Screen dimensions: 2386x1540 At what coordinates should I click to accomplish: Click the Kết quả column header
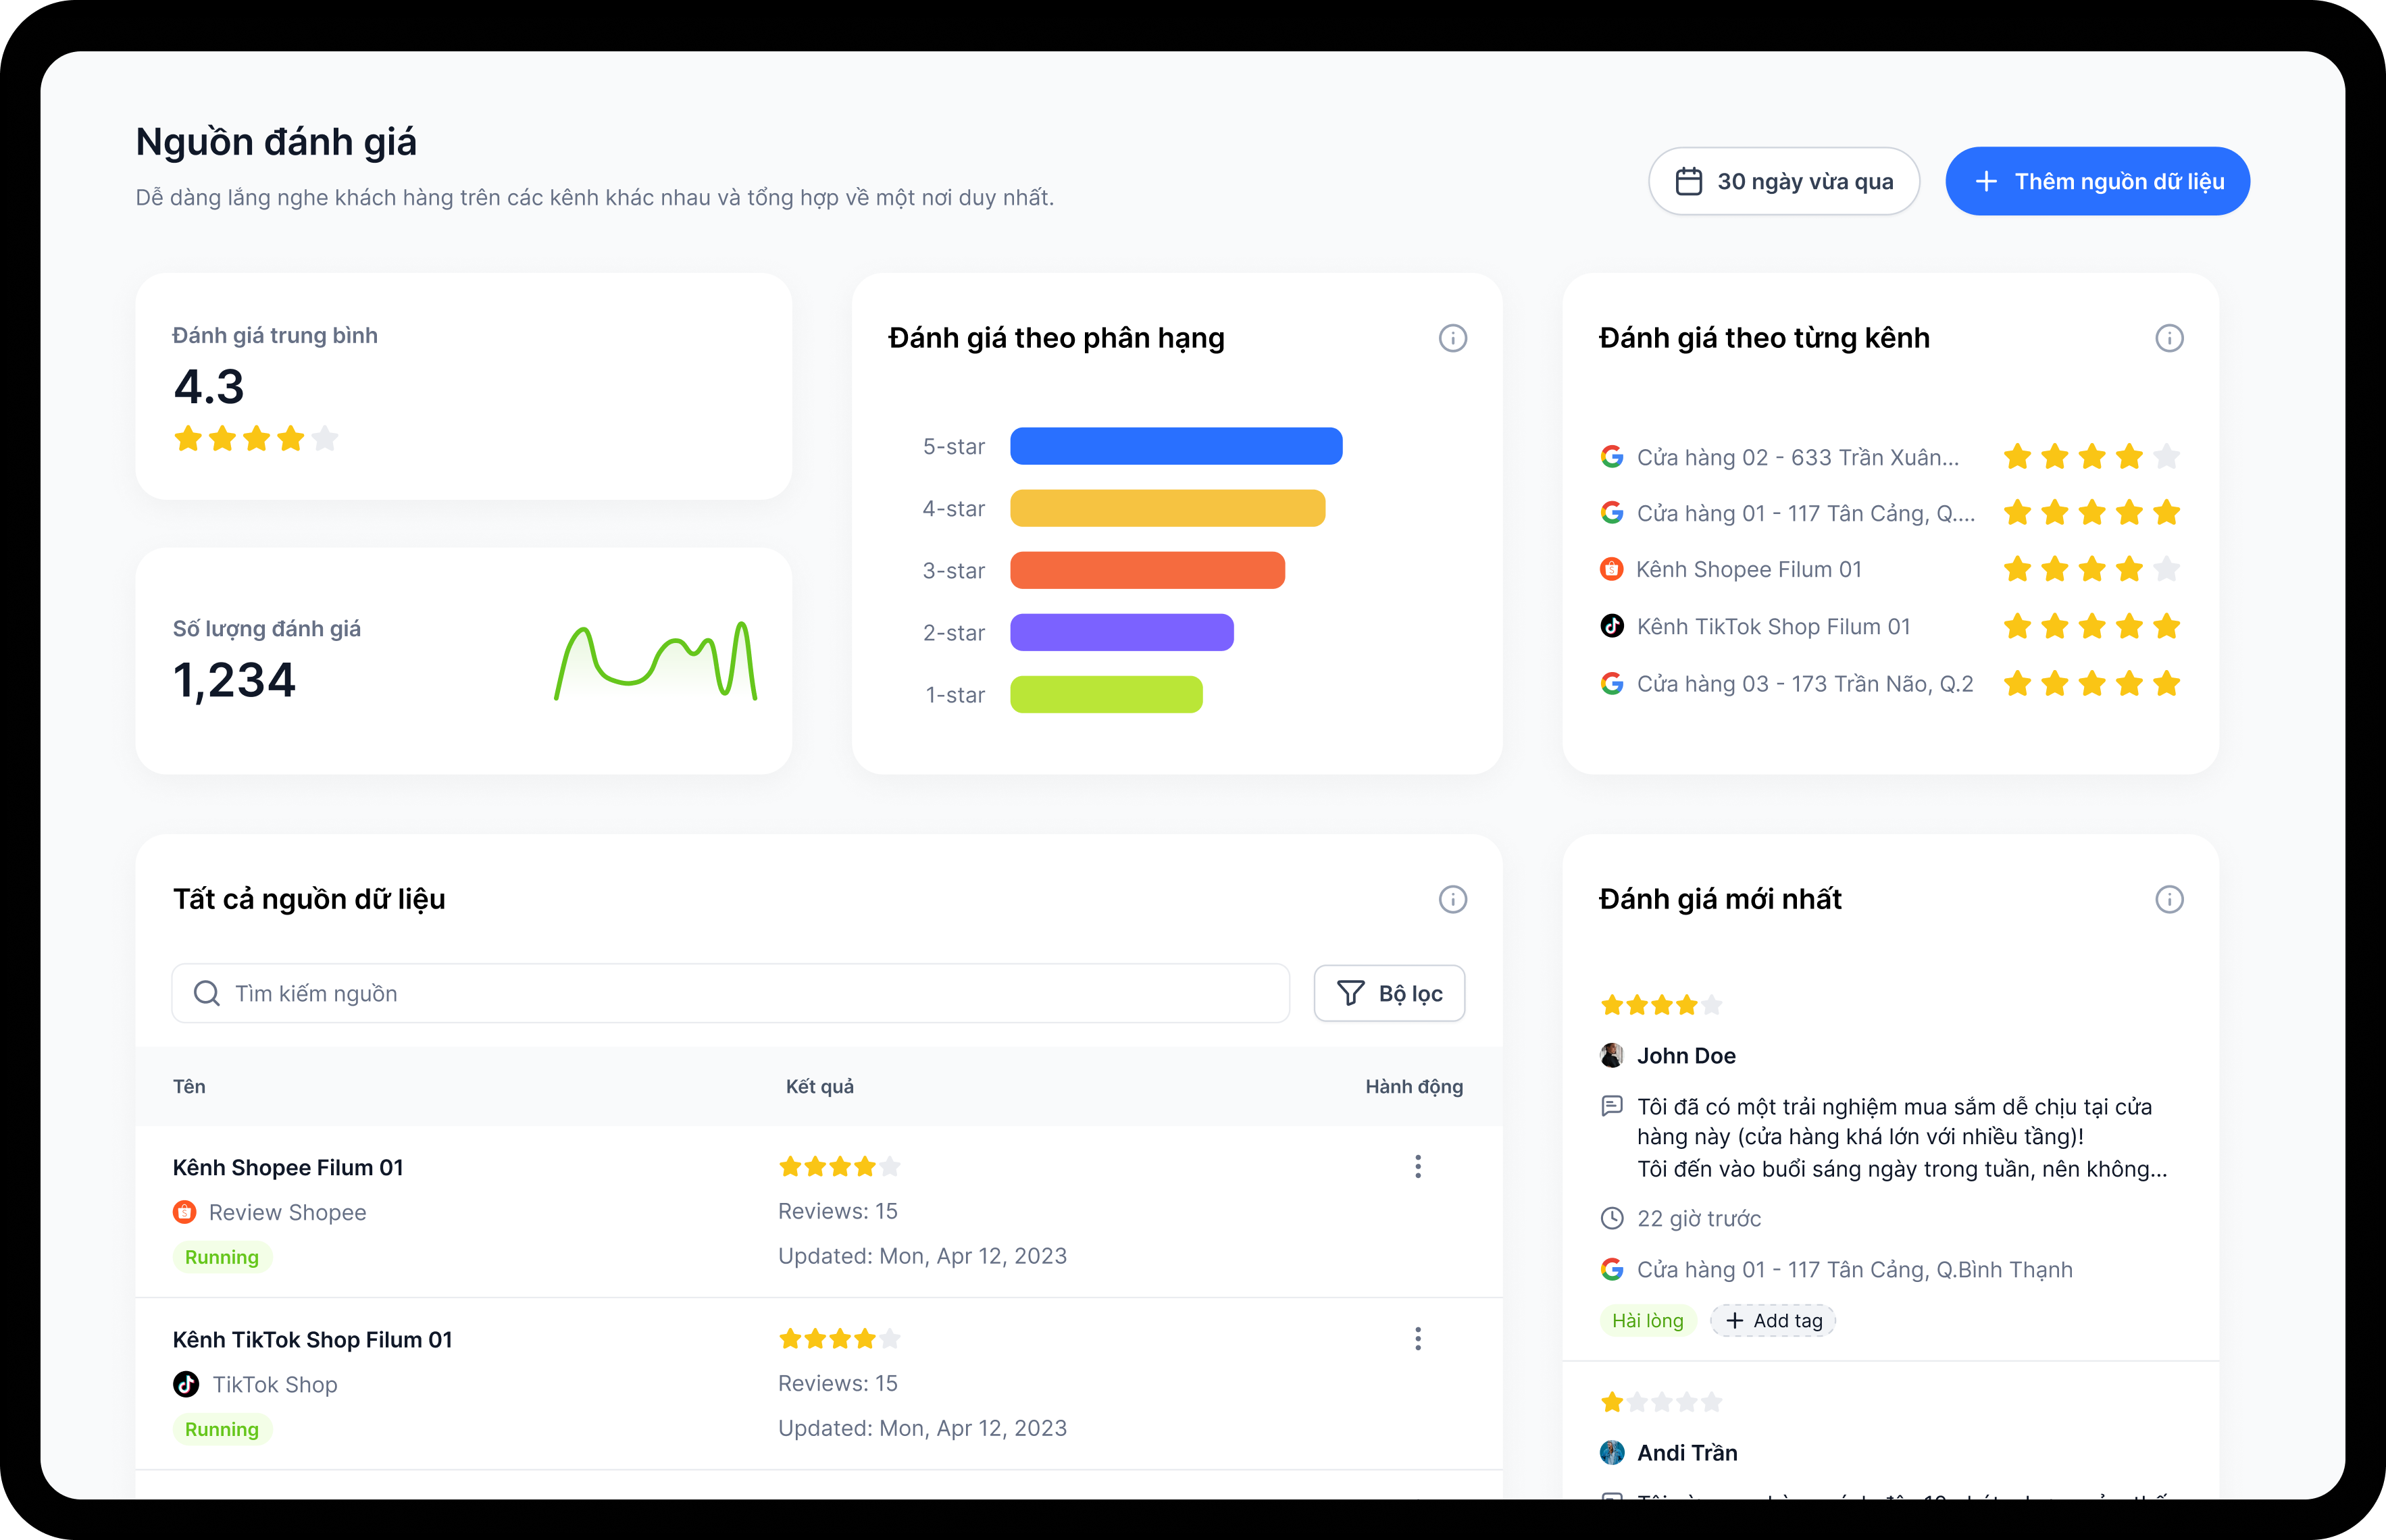pyautogui.click(x=819, y=1086)
